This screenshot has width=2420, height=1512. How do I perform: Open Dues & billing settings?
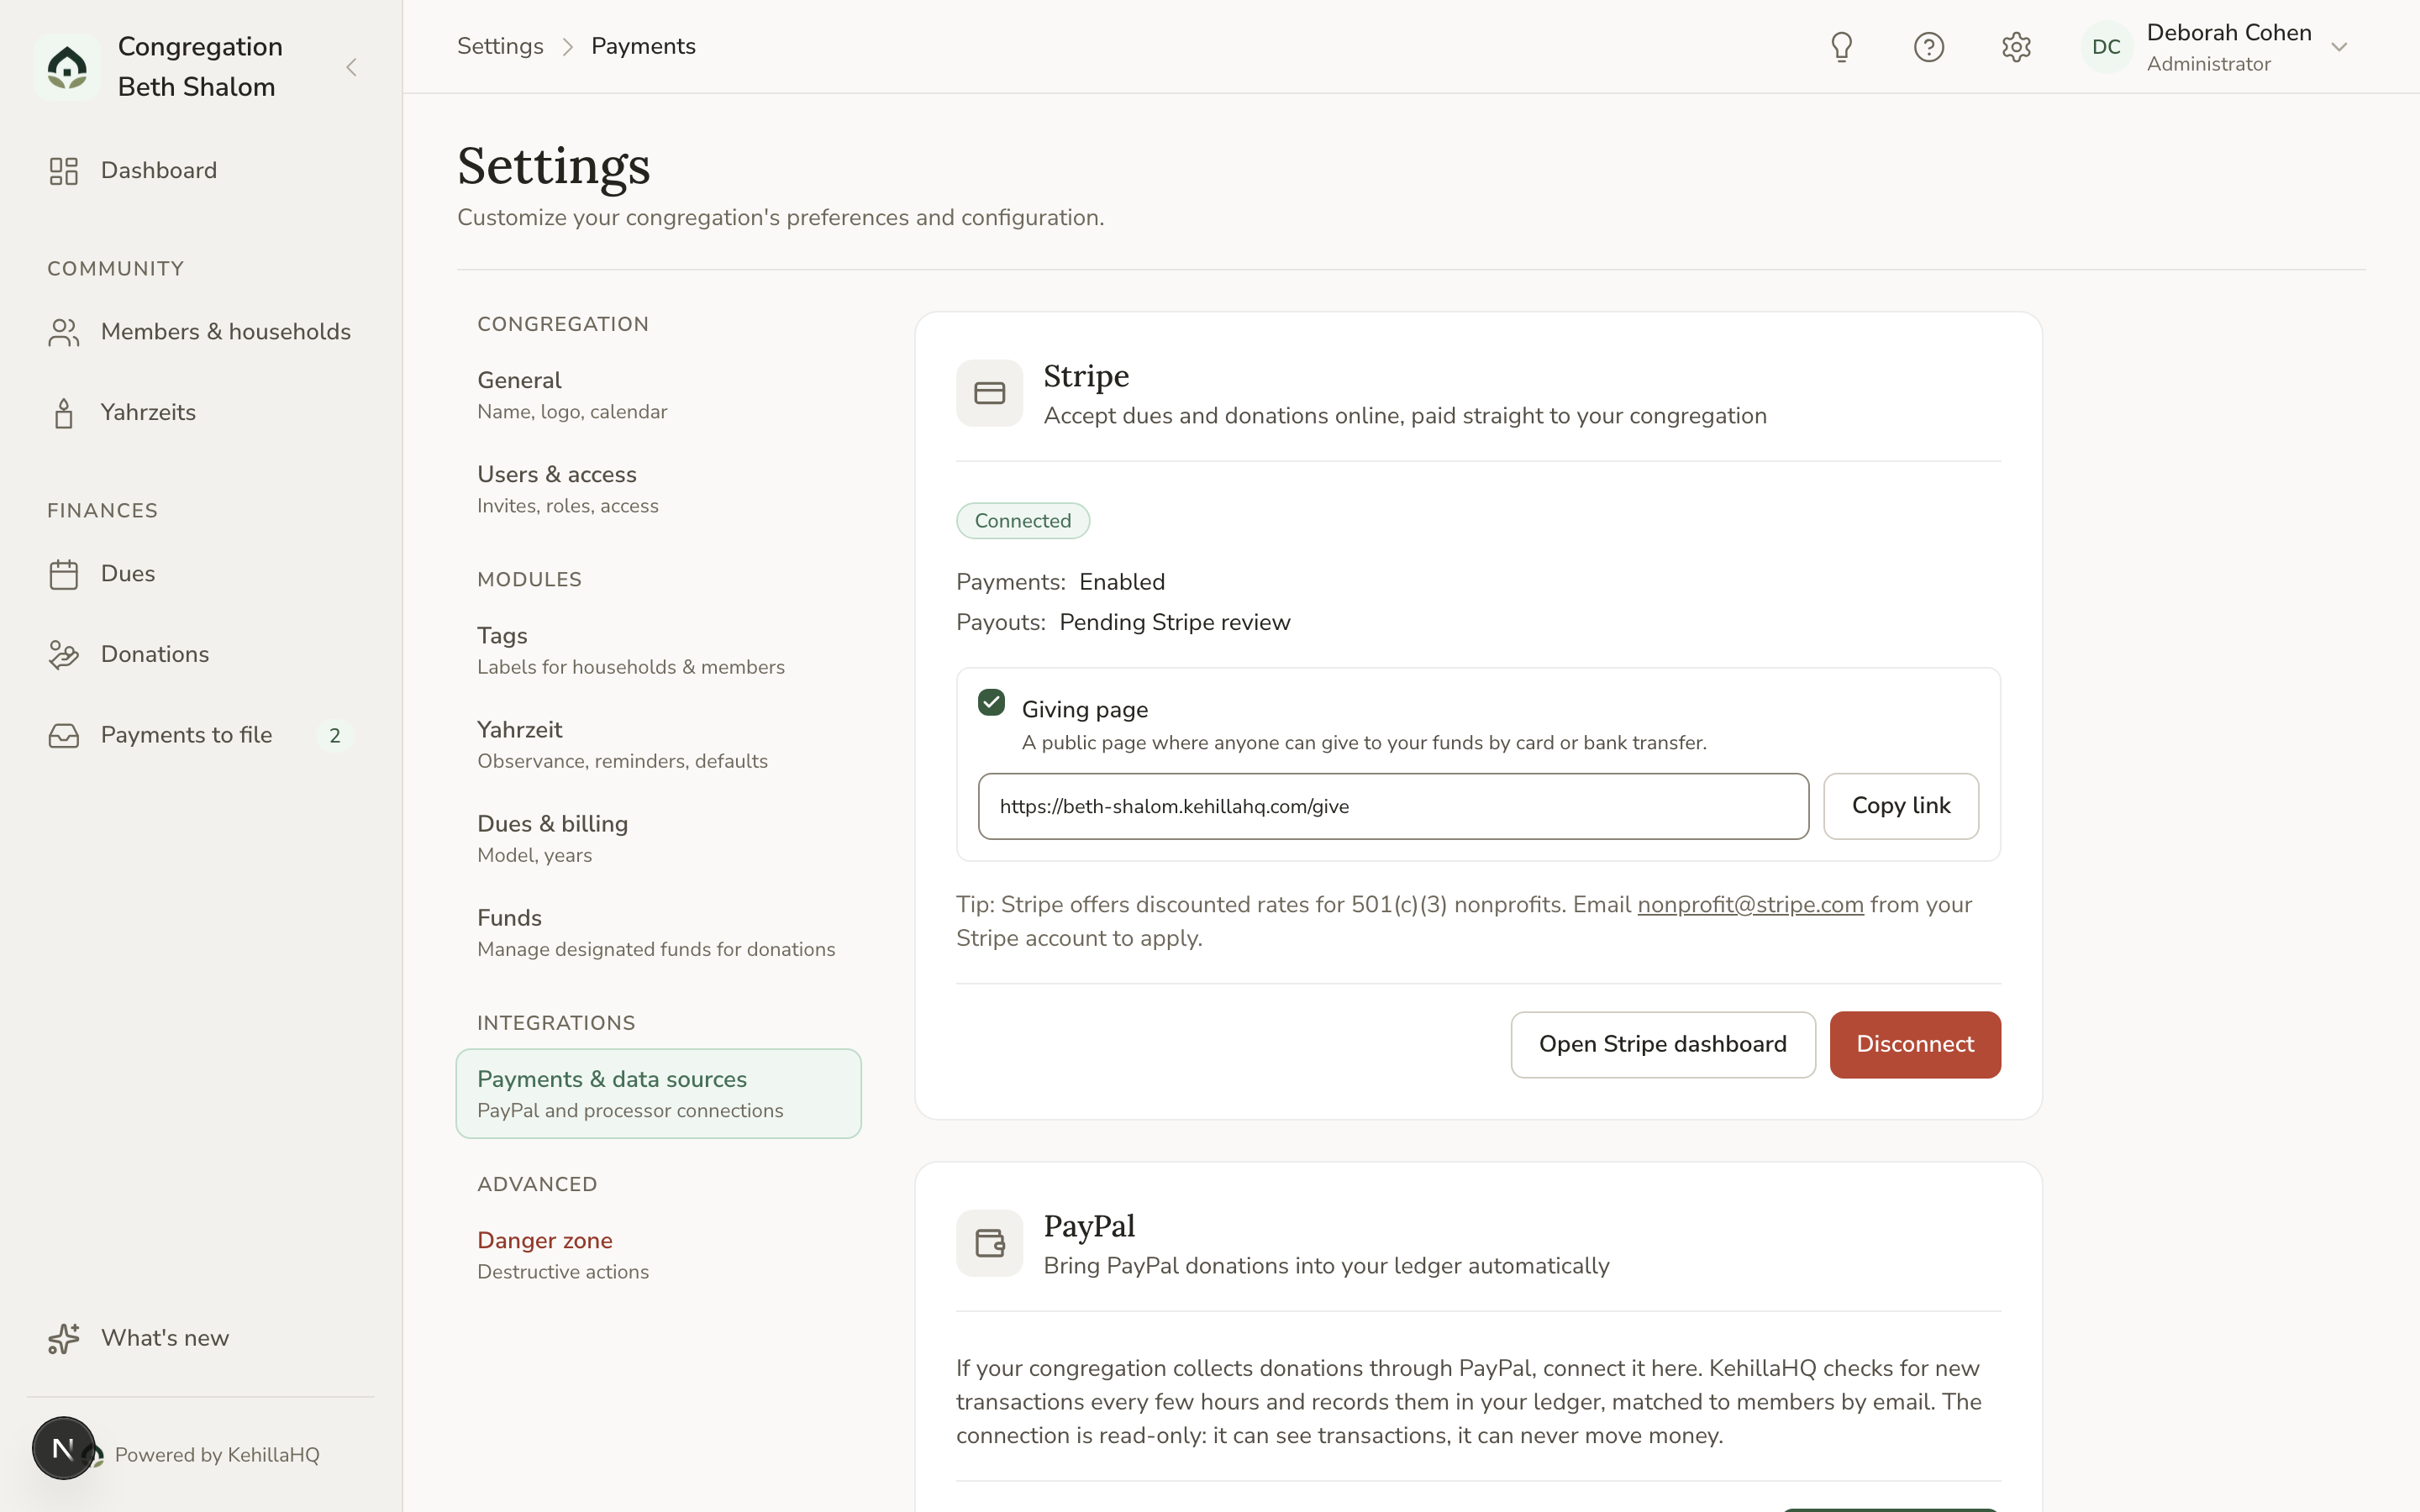click(x=658, y=838)
